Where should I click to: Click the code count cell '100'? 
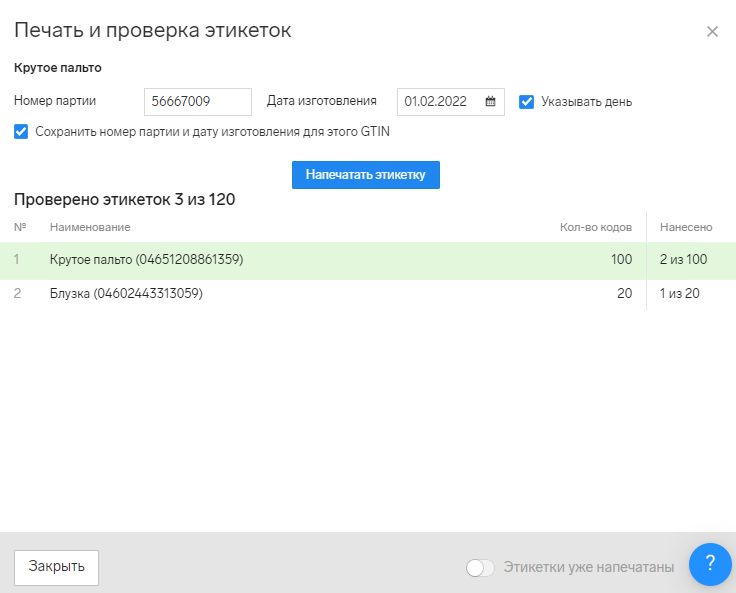tap(621, 259)
